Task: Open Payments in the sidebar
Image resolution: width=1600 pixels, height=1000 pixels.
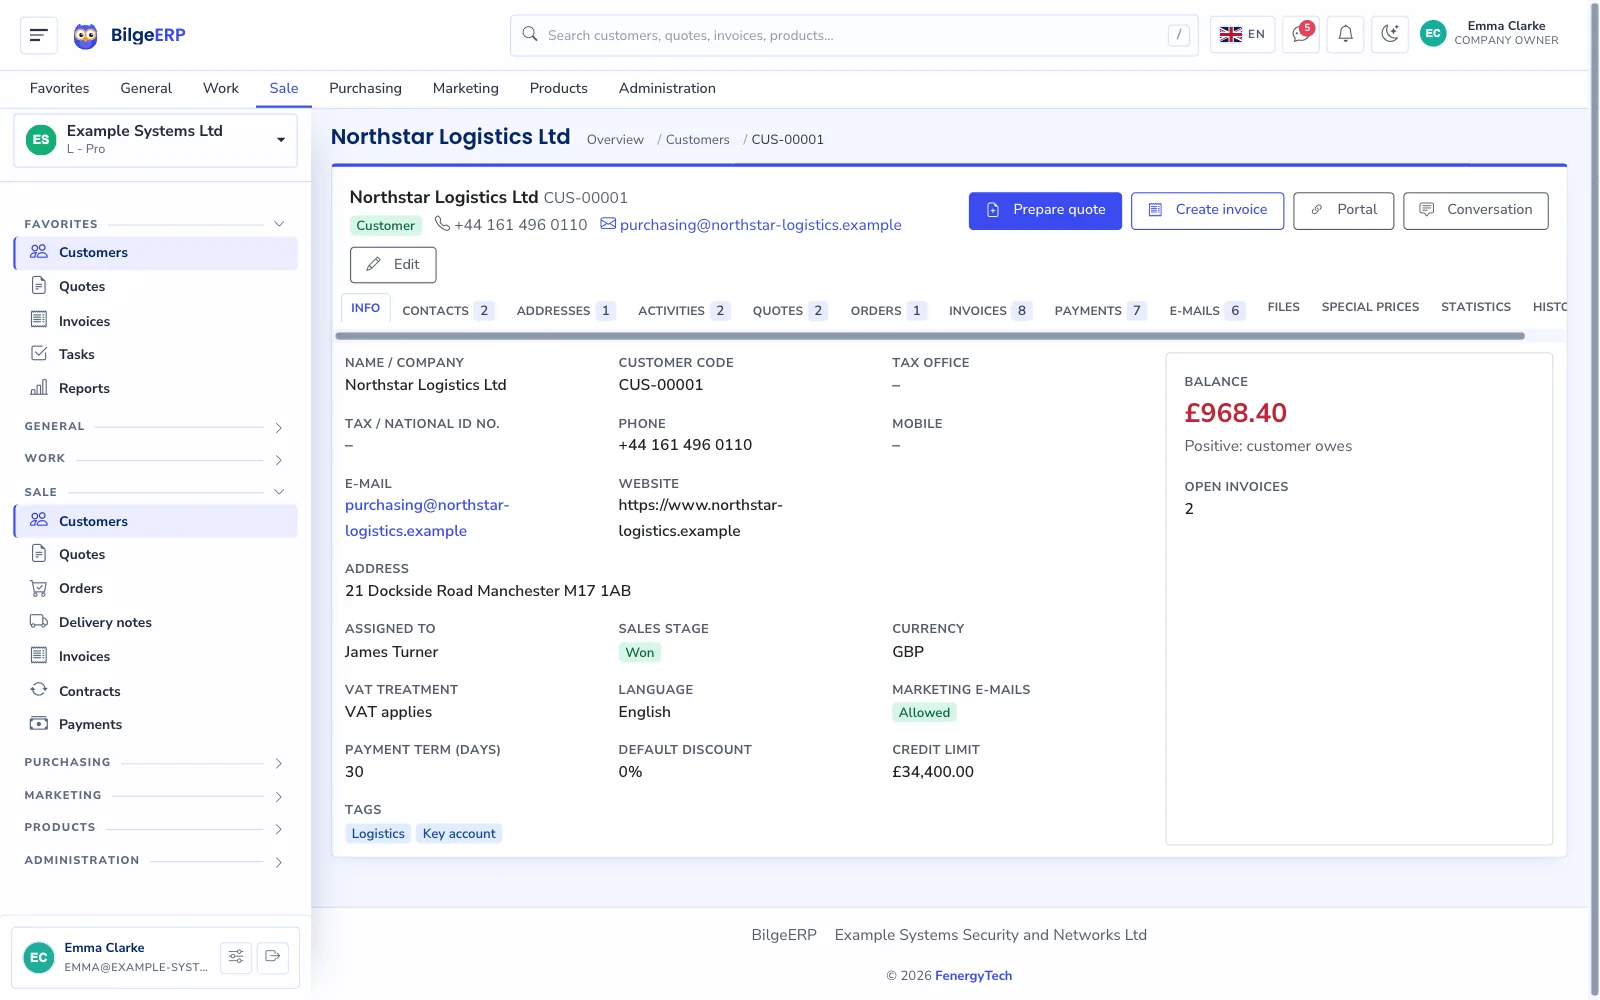Action: pyautogui.click(x=156, y=724)
